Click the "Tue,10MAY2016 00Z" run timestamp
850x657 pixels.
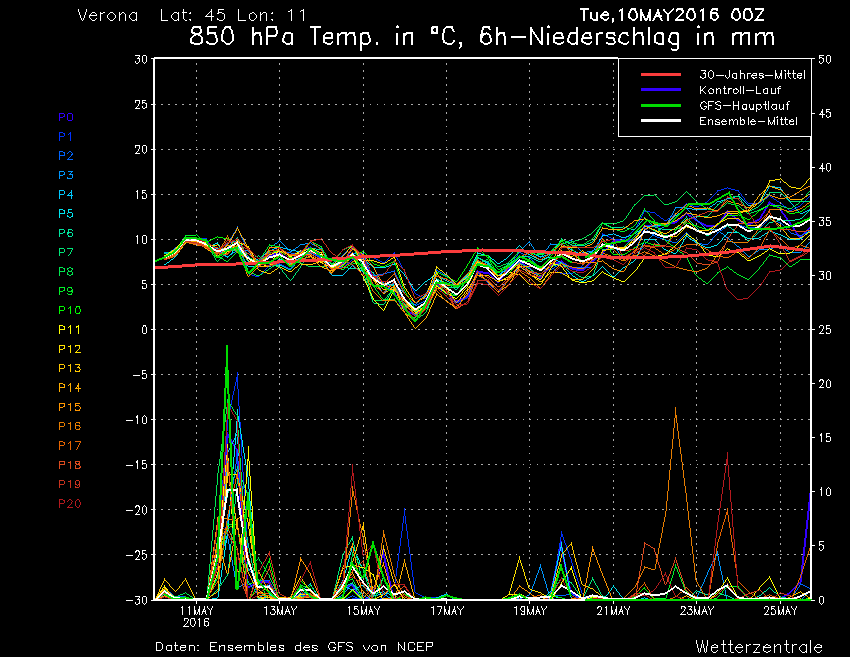[x=672, y=15]
